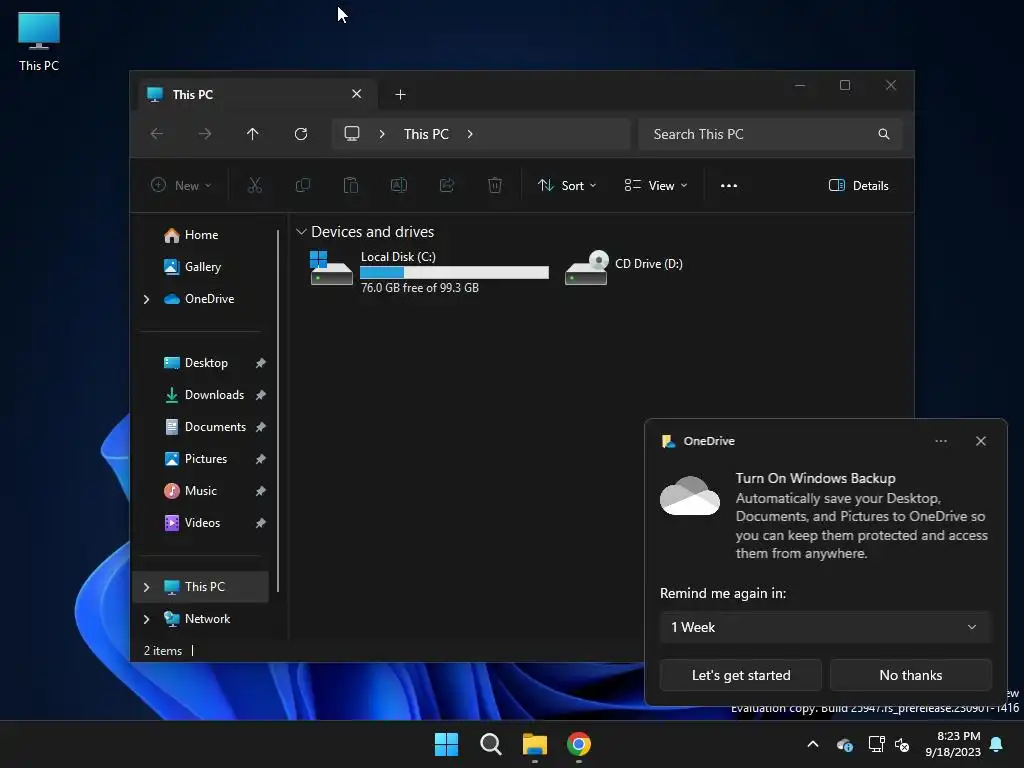Click the search magnifier in Search This PC
This screenshot has width=1024, height=768.
pos(884,134)
